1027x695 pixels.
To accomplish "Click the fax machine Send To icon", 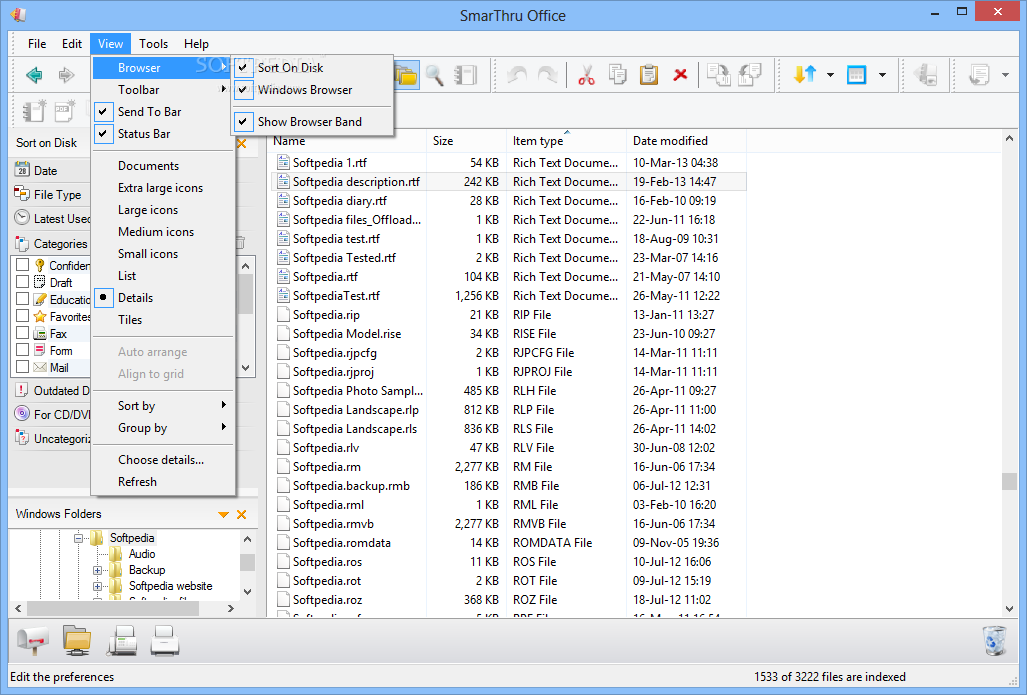I will (122, 641).
